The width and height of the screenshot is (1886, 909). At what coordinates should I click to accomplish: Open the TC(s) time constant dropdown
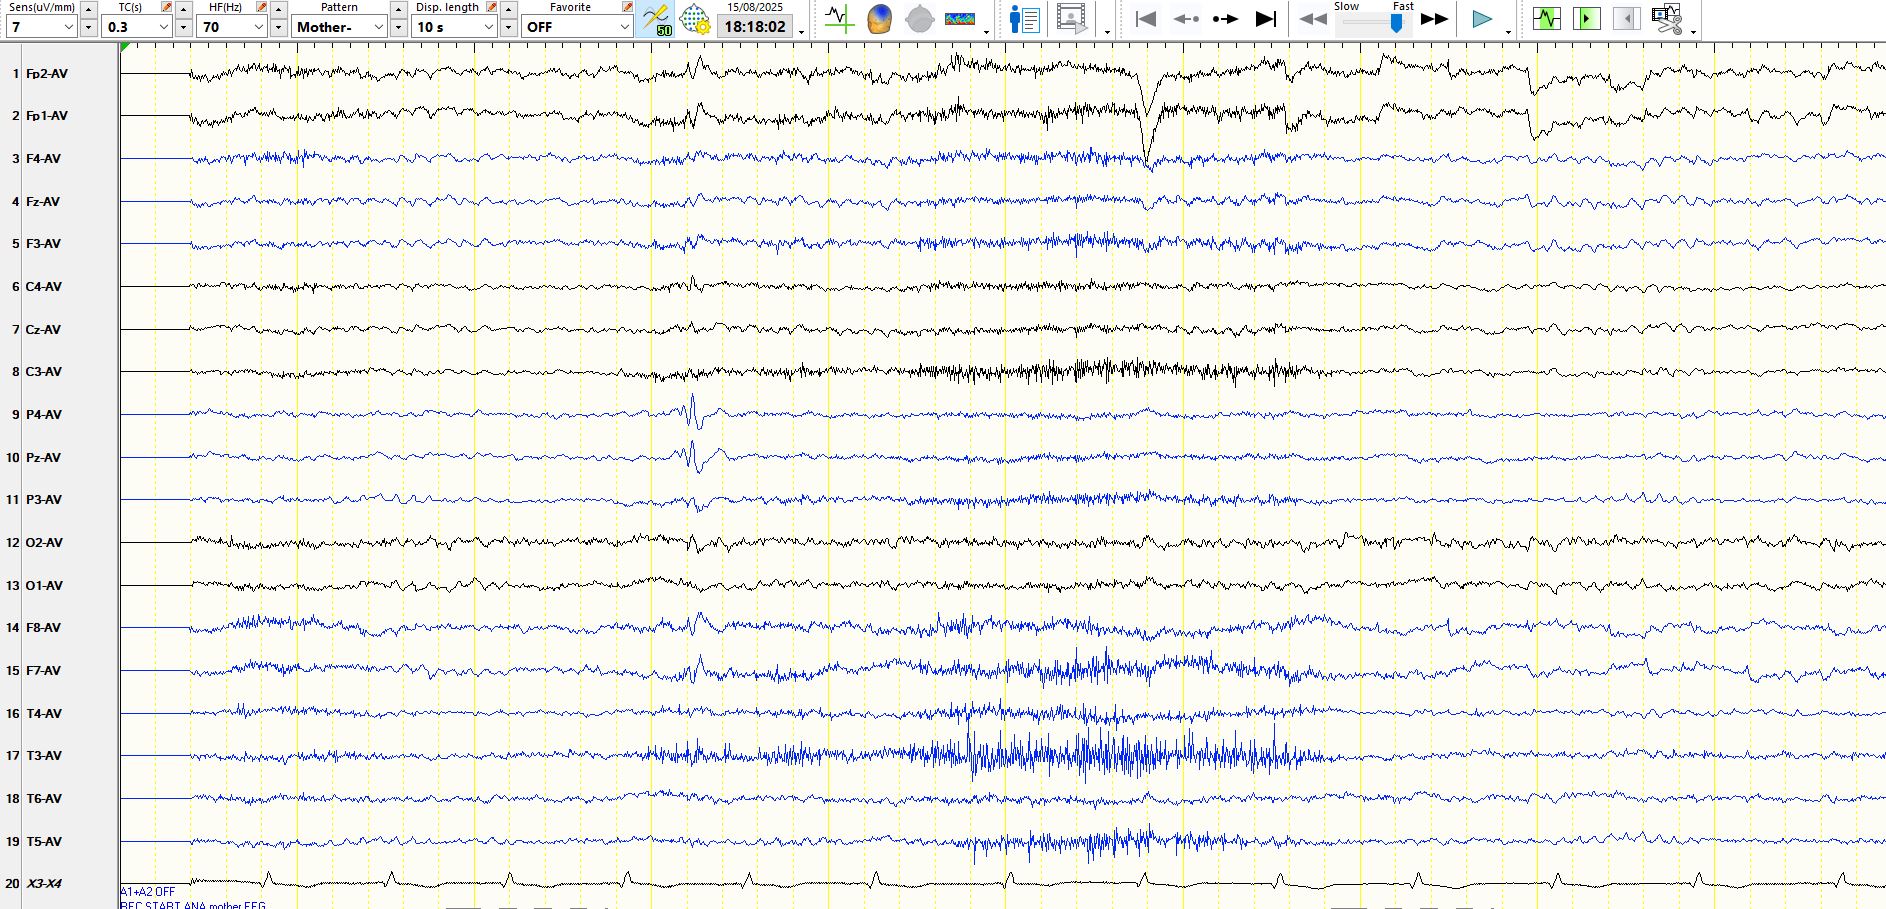tap(138, 27)
